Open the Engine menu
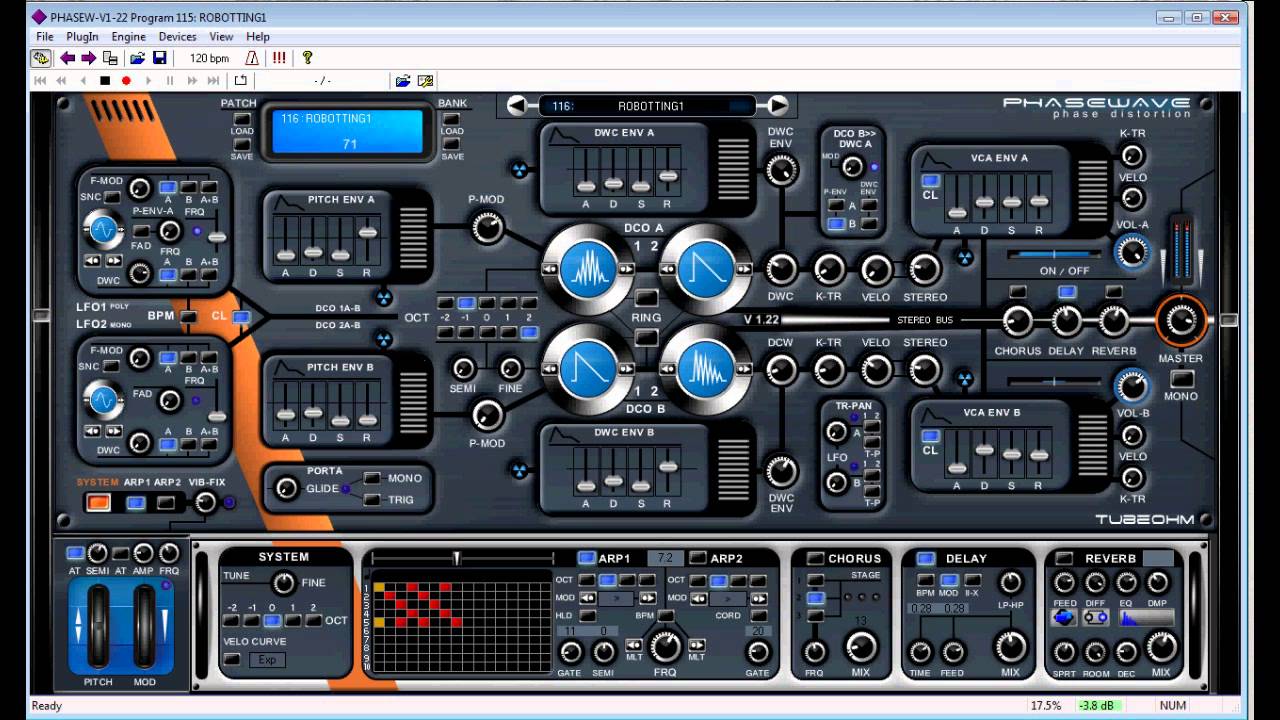This screenshot has height=720, width=1280. click(x=129, y=36)
